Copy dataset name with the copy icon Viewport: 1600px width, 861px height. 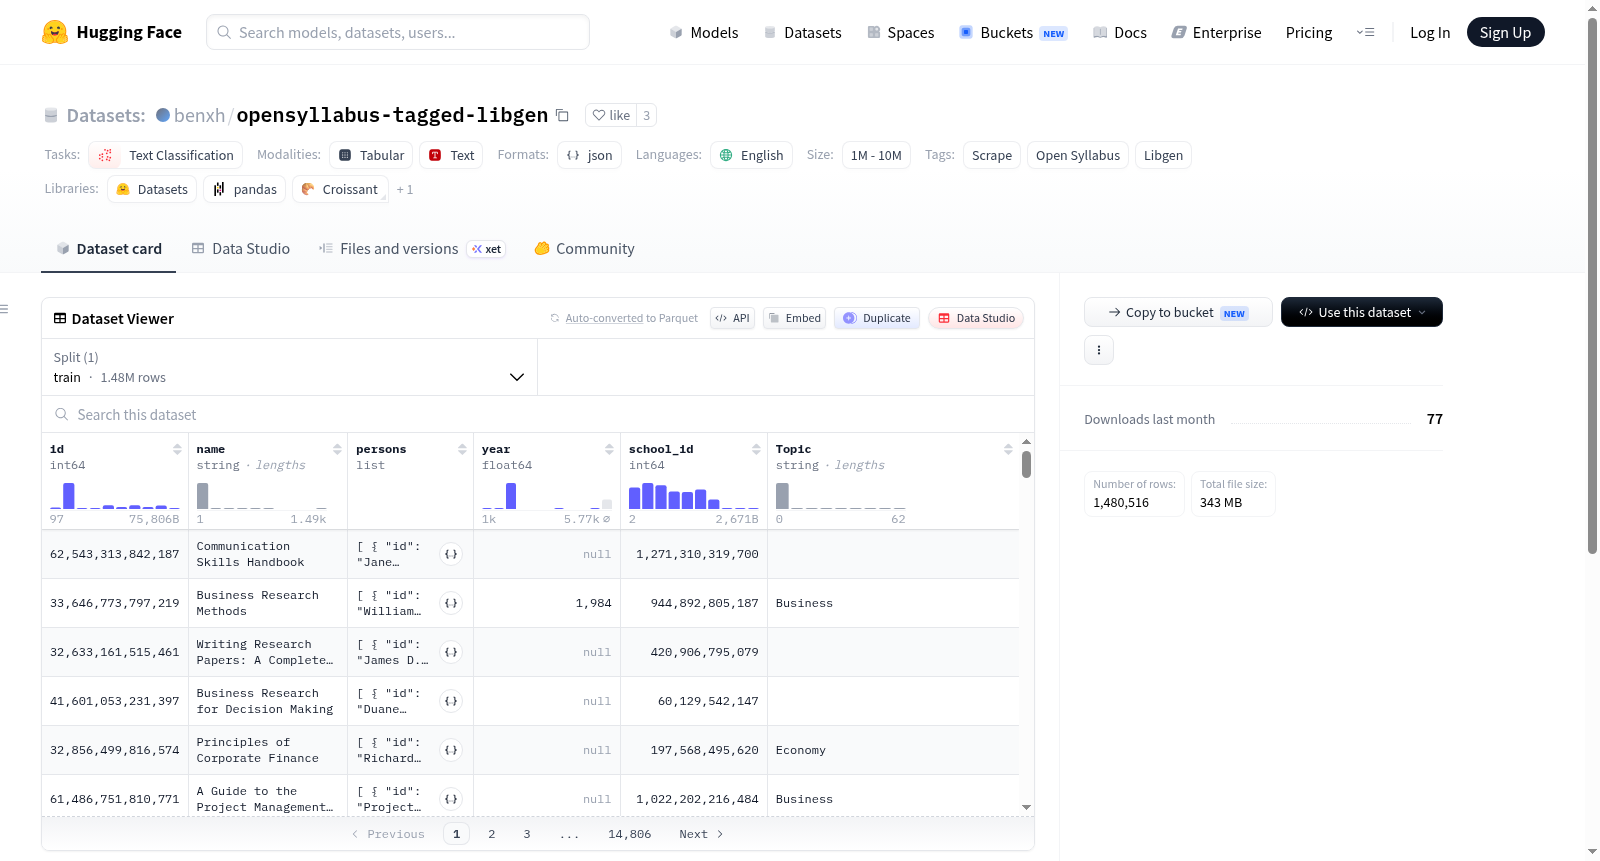point(562,115)
